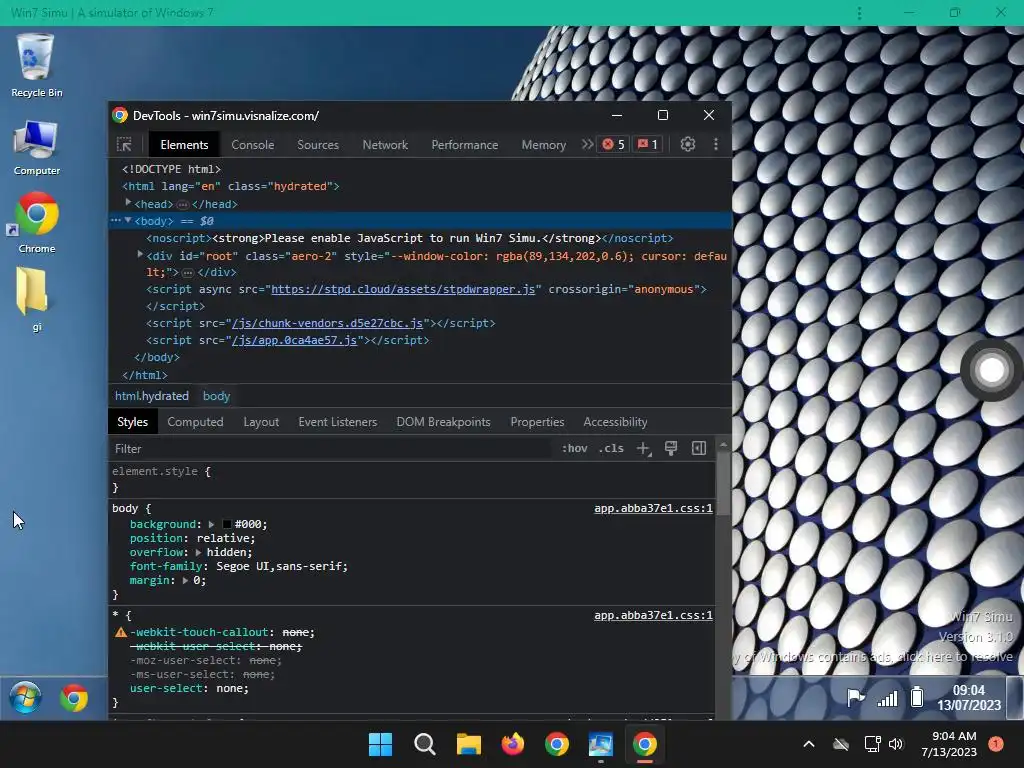Screen dimensions: 1024x768
Task: Switch to the Elements tab
Action: (184, 145)
